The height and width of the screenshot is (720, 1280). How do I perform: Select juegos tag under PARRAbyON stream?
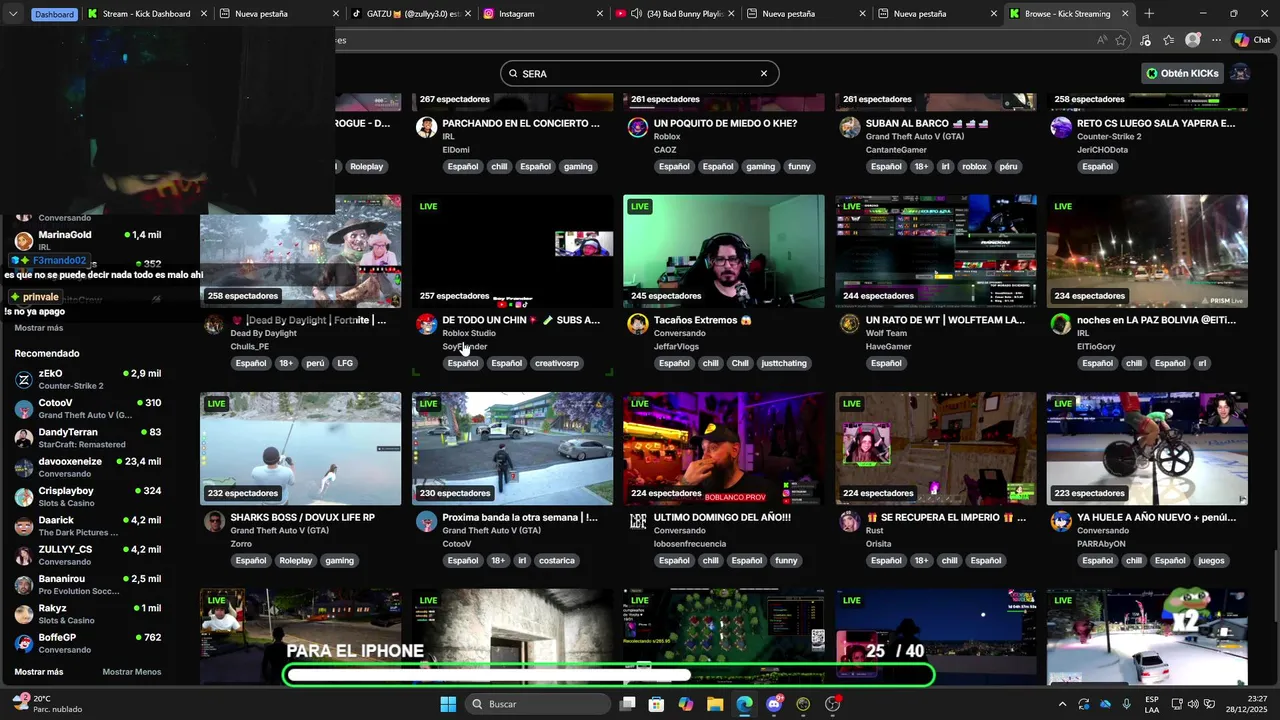1211,561
